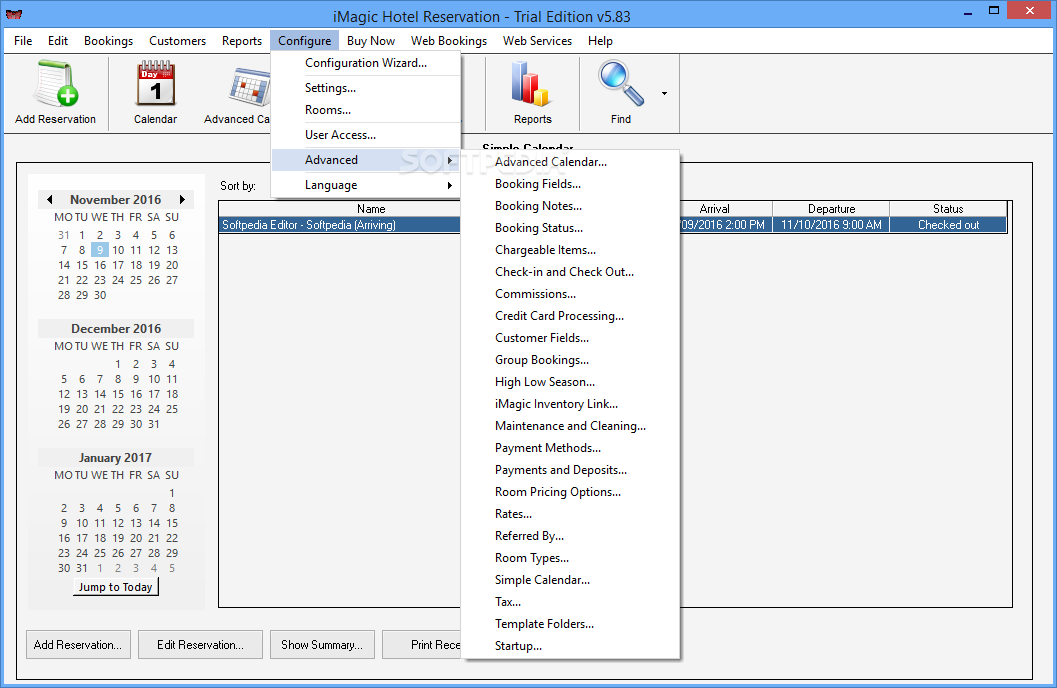Select Commissions... in the submenu
Image resolution: width=1057 pixels, height=688 pixels.
(570, 294)
